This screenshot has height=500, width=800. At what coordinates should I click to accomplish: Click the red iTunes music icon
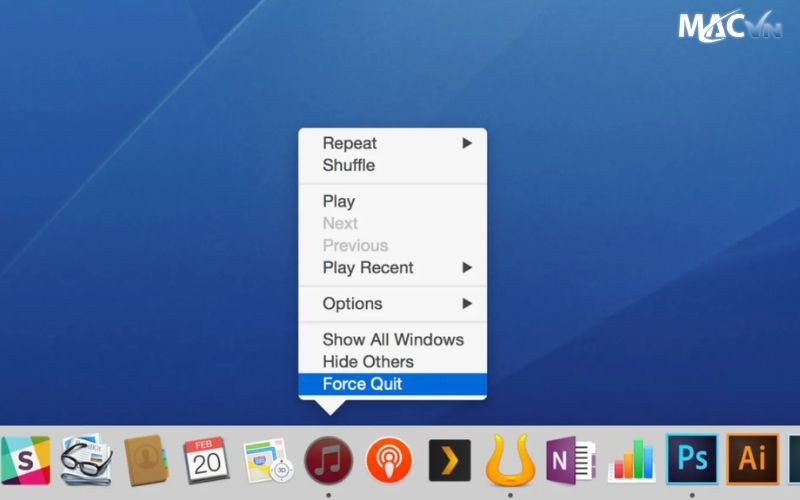329,460
